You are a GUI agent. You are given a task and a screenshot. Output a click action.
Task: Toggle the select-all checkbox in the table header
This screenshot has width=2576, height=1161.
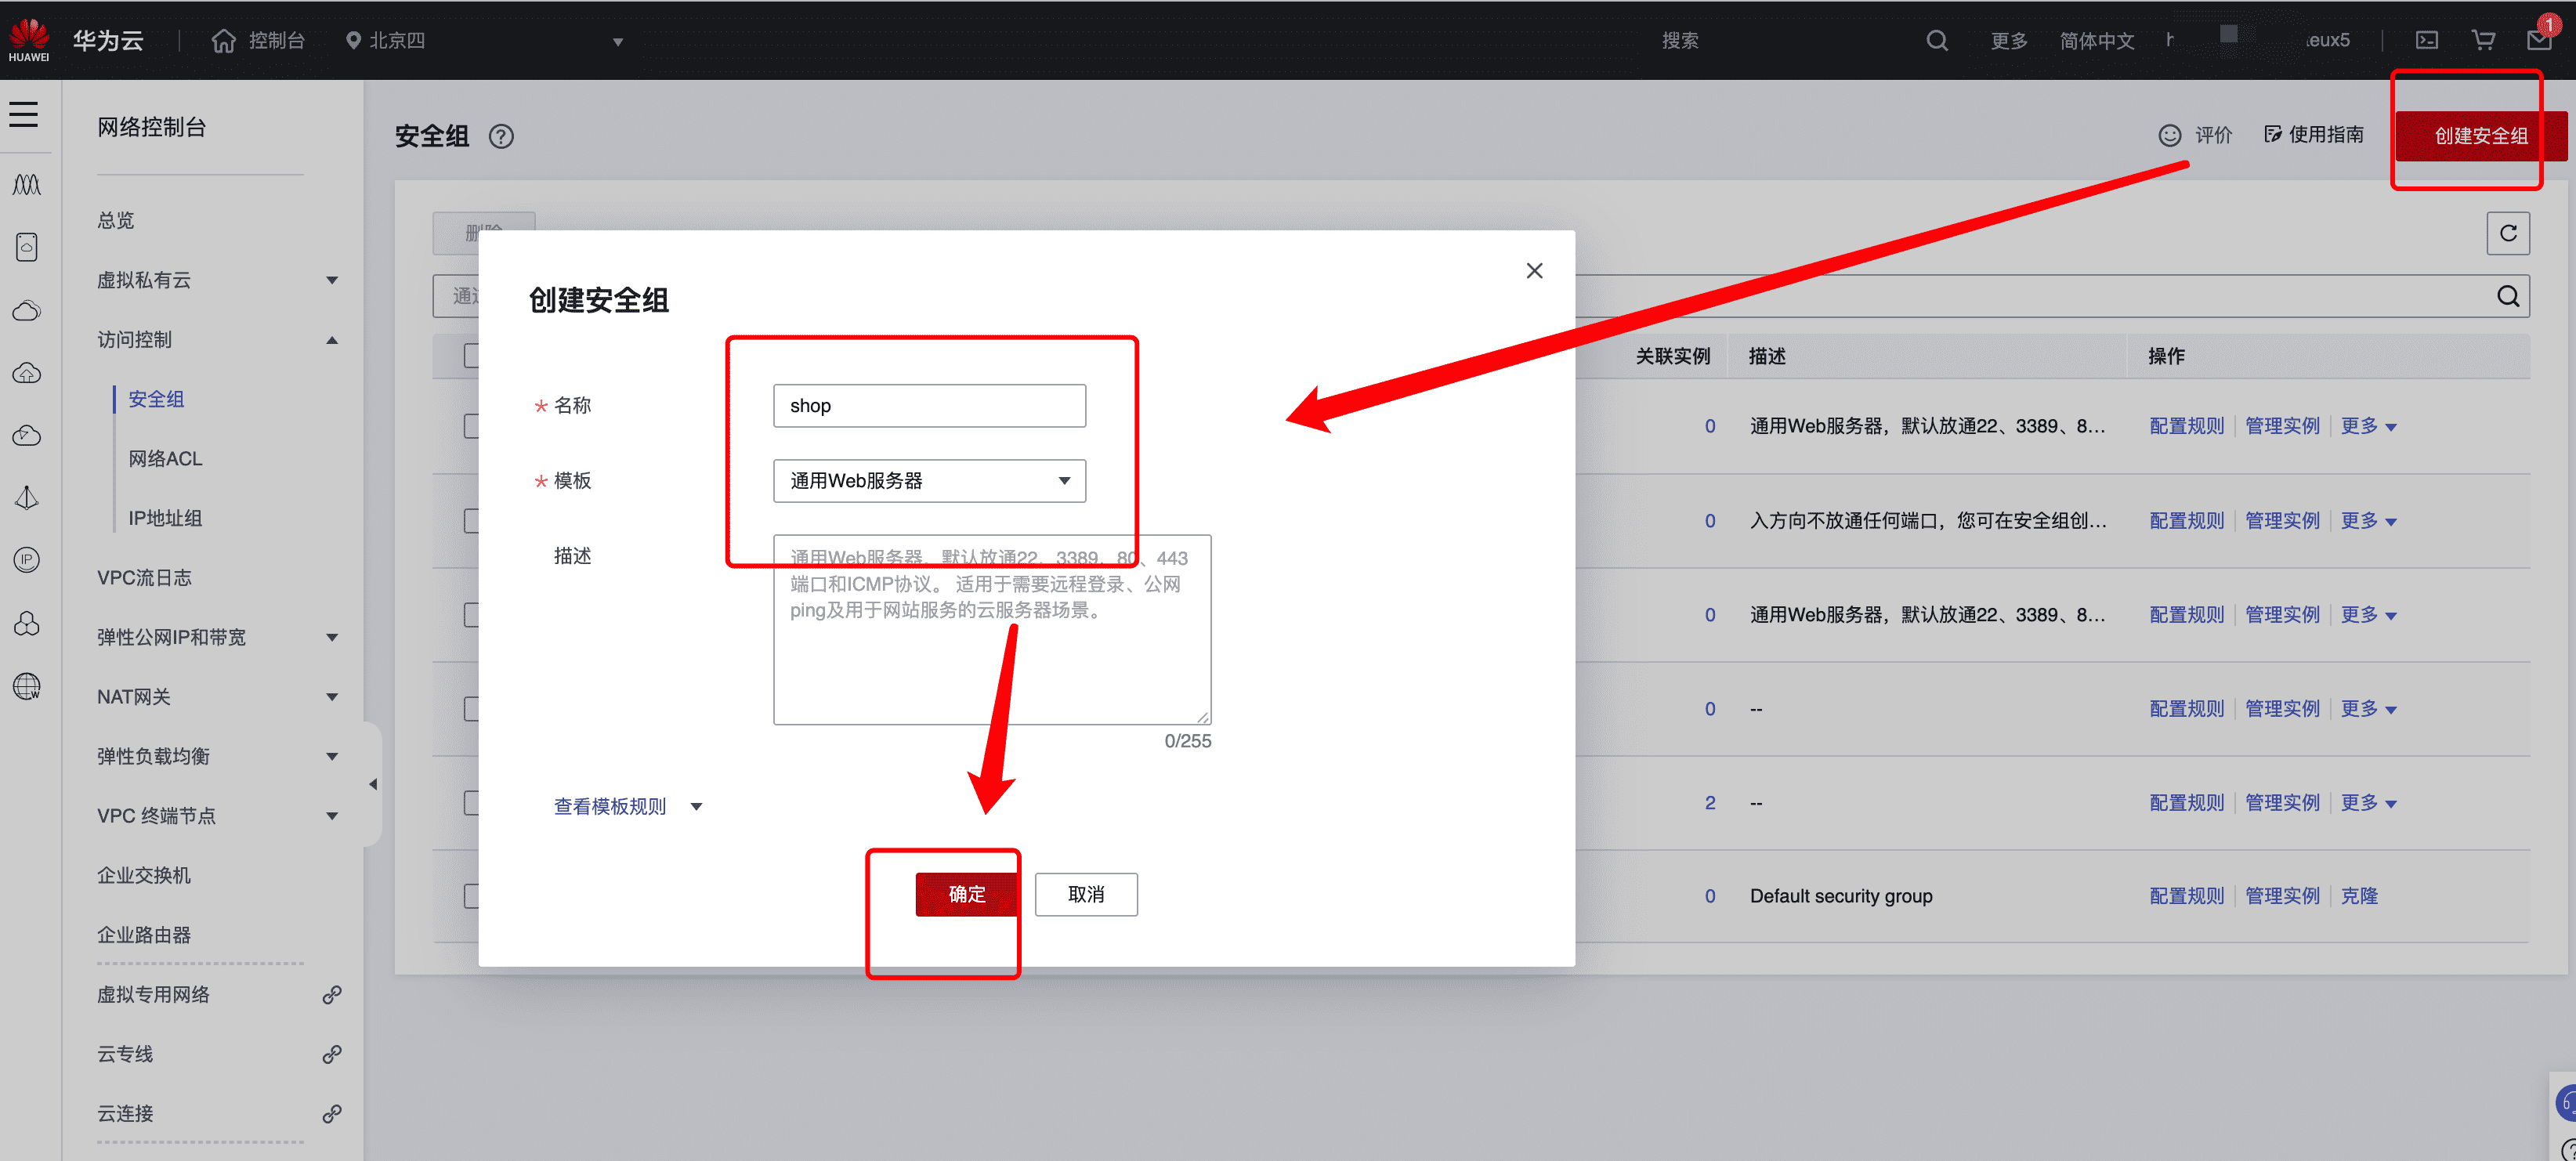click(x=471, y=355)
